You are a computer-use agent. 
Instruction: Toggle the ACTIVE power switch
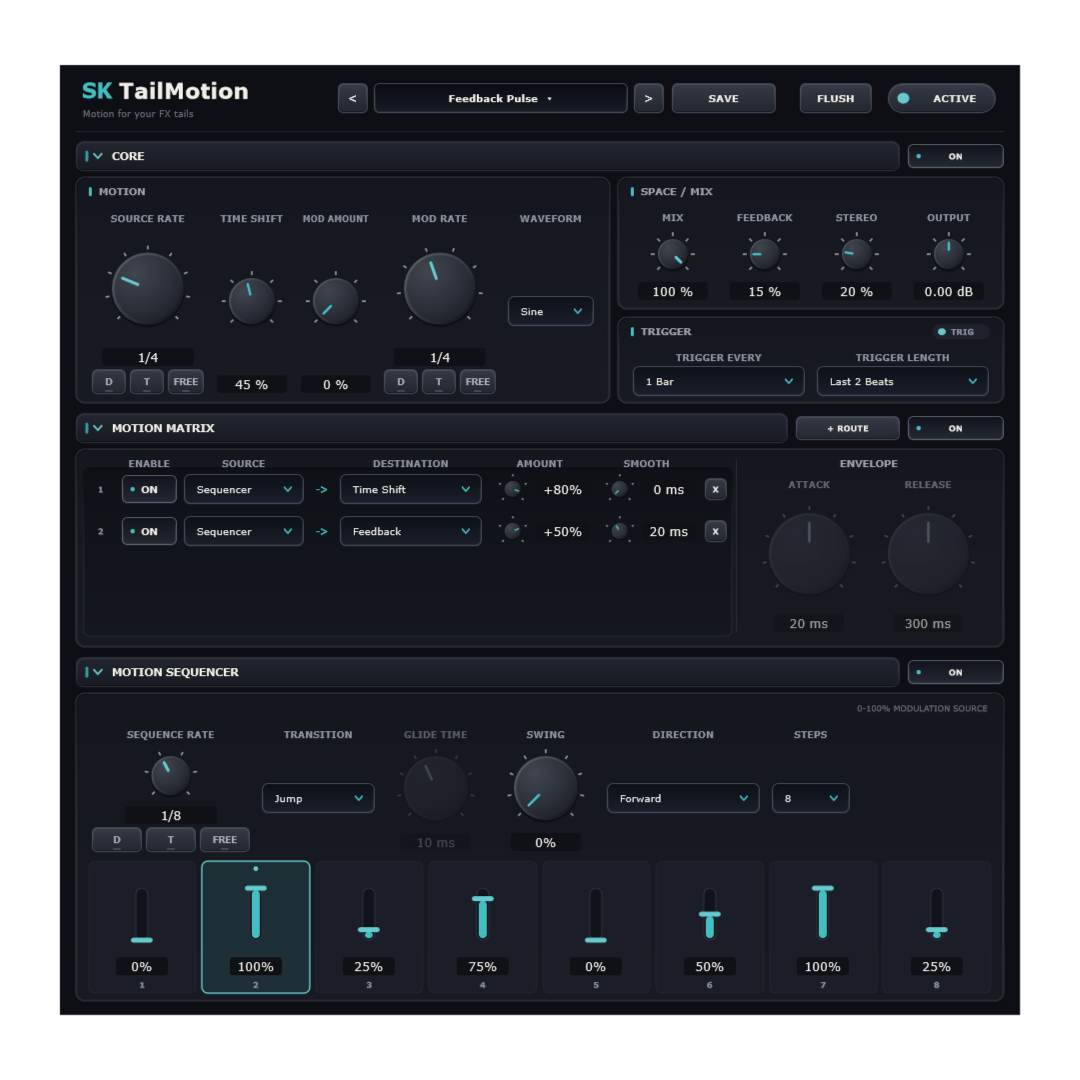(941, 98)
